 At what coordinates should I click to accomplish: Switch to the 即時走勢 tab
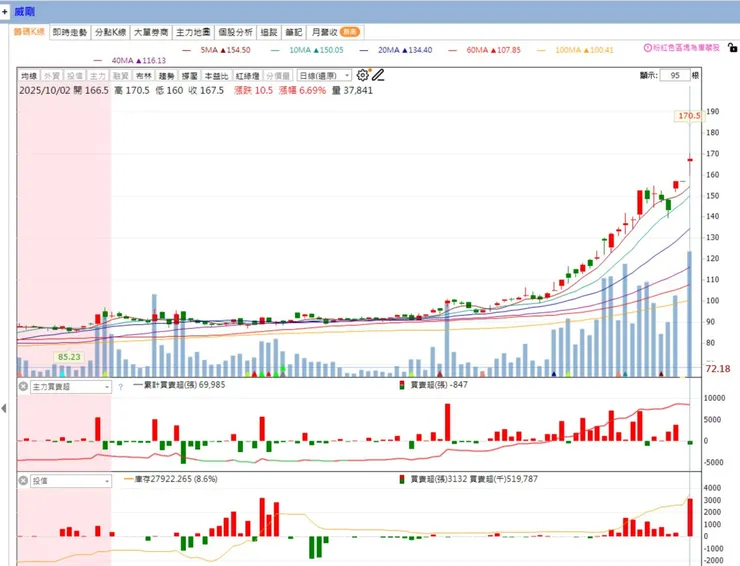click(70, 32)
